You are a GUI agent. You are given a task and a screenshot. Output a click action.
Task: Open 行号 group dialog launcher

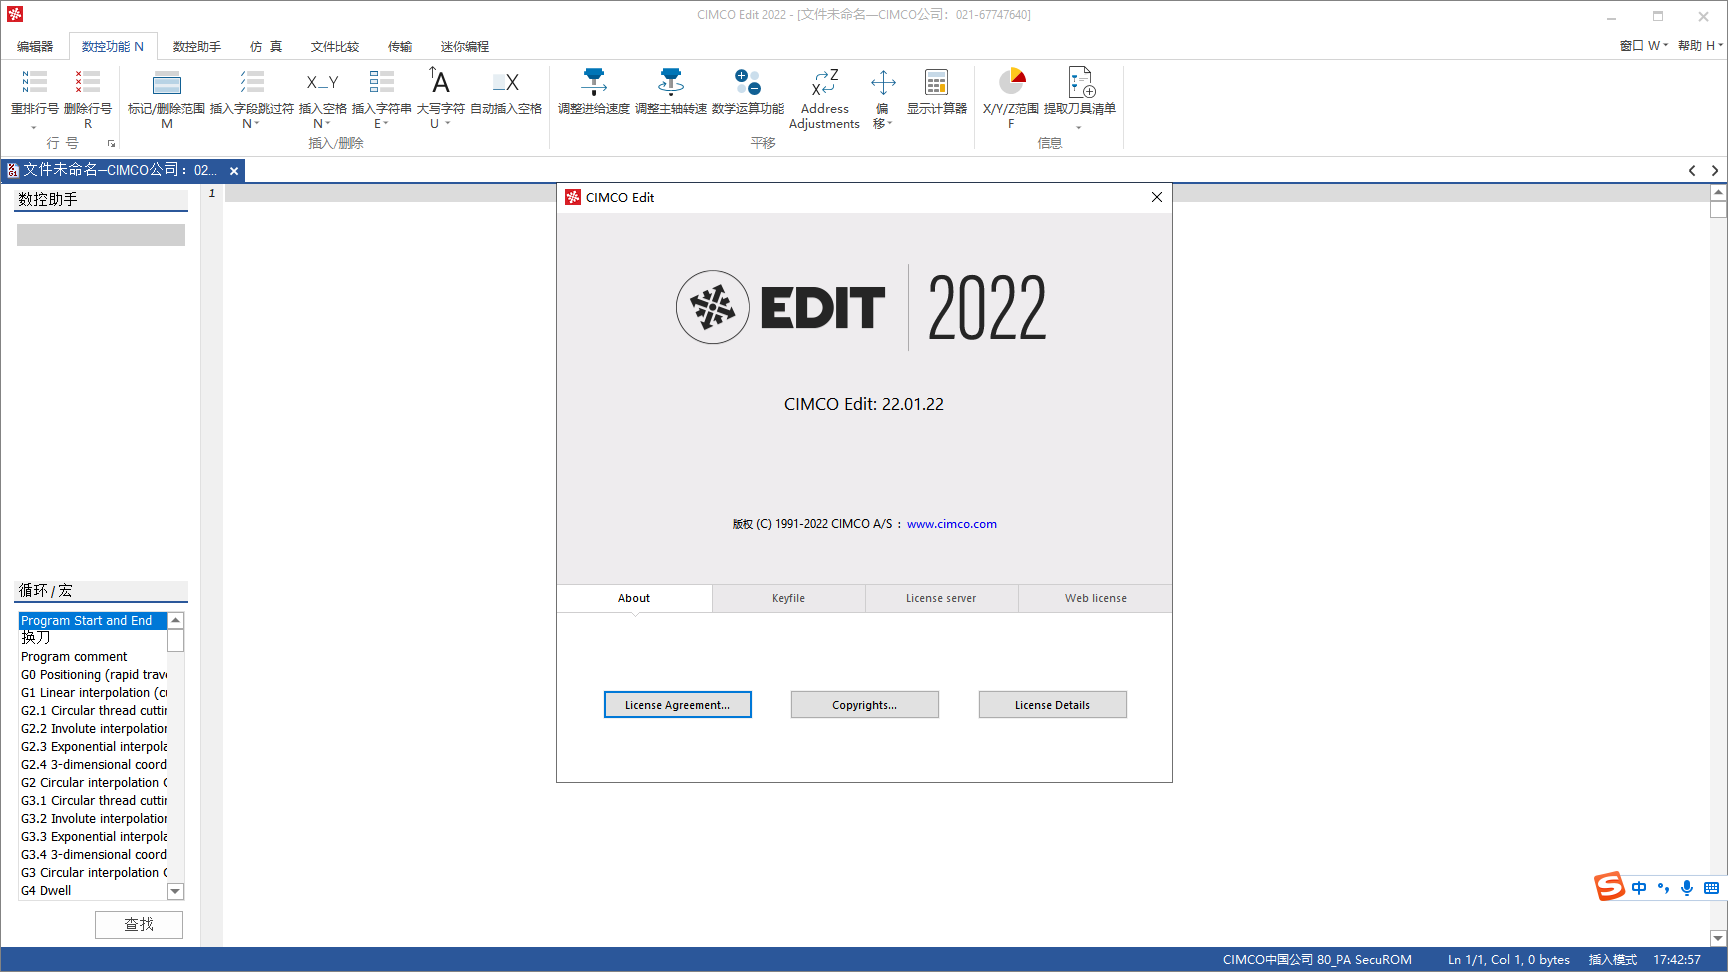[112, 144]
